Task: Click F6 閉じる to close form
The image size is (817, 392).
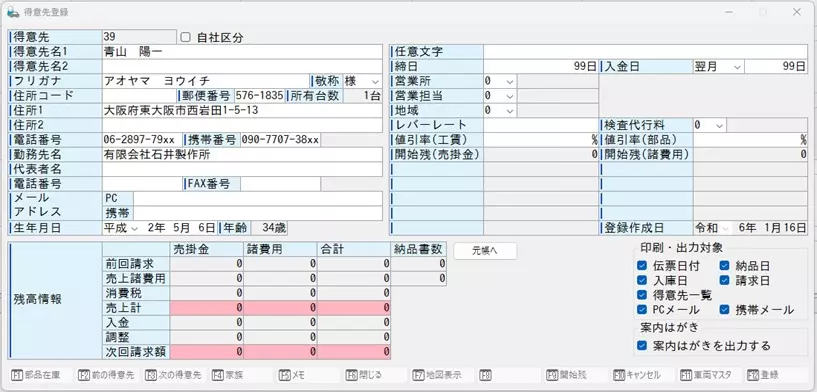Action: click(376, 375)
